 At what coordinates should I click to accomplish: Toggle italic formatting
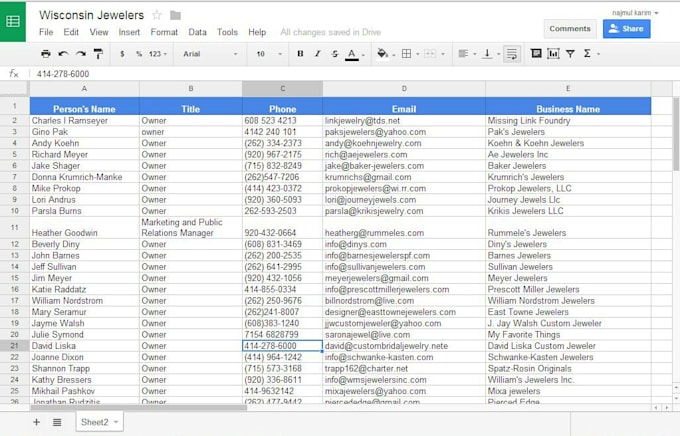(317, 54)
